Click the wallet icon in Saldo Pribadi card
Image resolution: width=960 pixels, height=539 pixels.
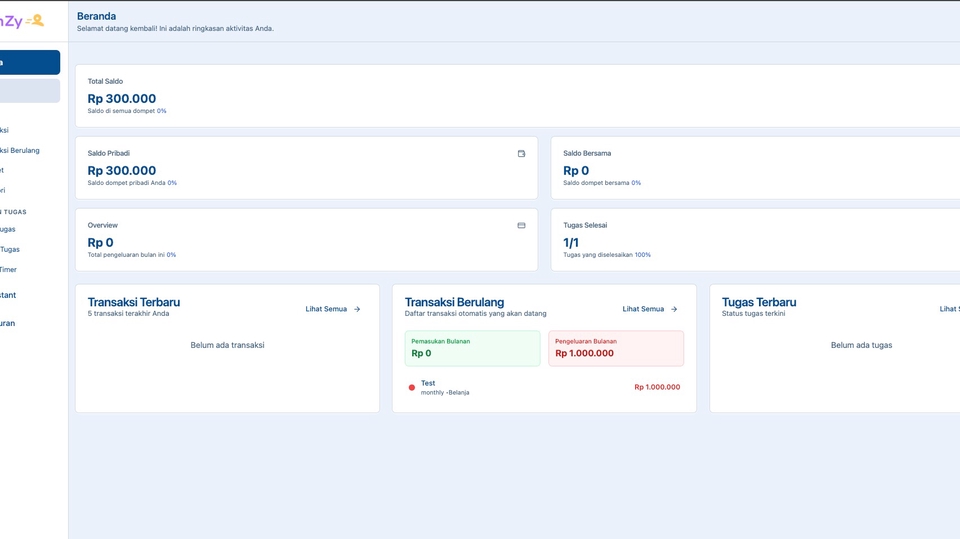(521, 154)
